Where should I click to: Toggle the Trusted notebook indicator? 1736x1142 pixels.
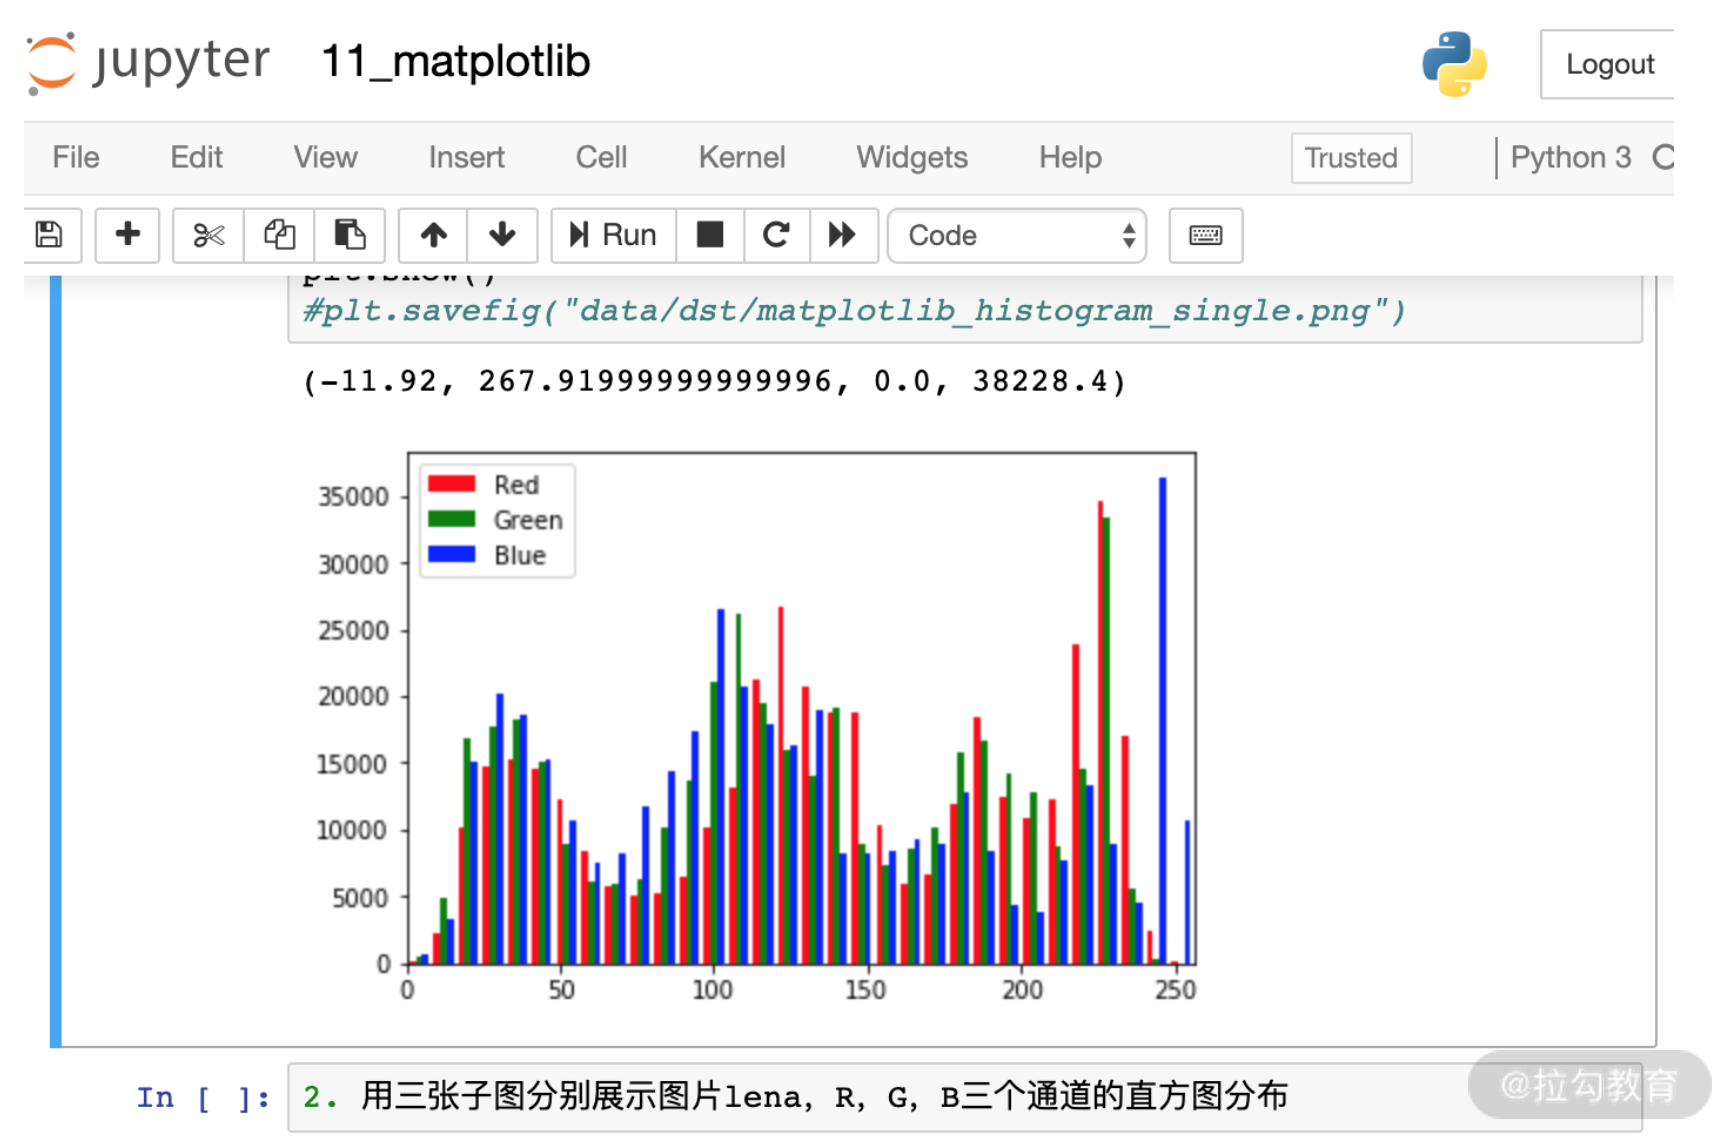pos(1351,158)
